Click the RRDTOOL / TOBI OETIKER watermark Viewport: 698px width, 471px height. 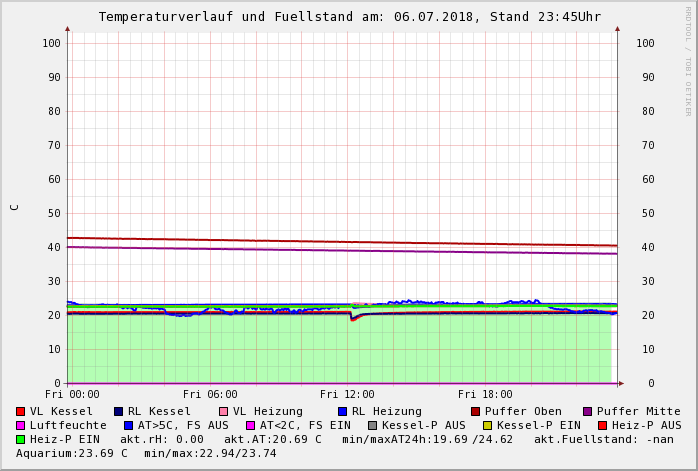click(688, 60)
